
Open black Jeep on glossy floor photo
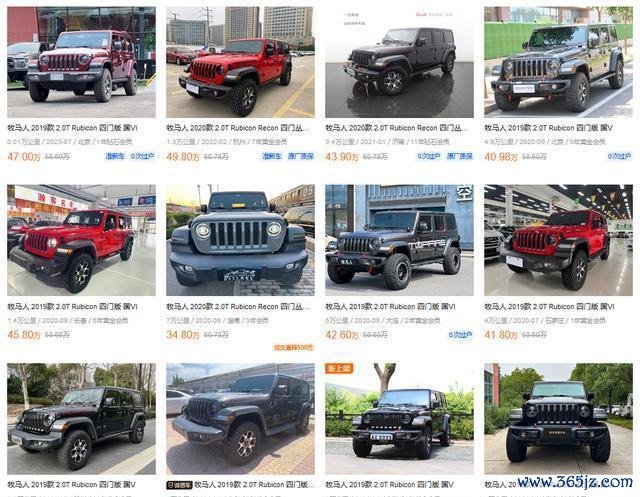pos(399,62)
